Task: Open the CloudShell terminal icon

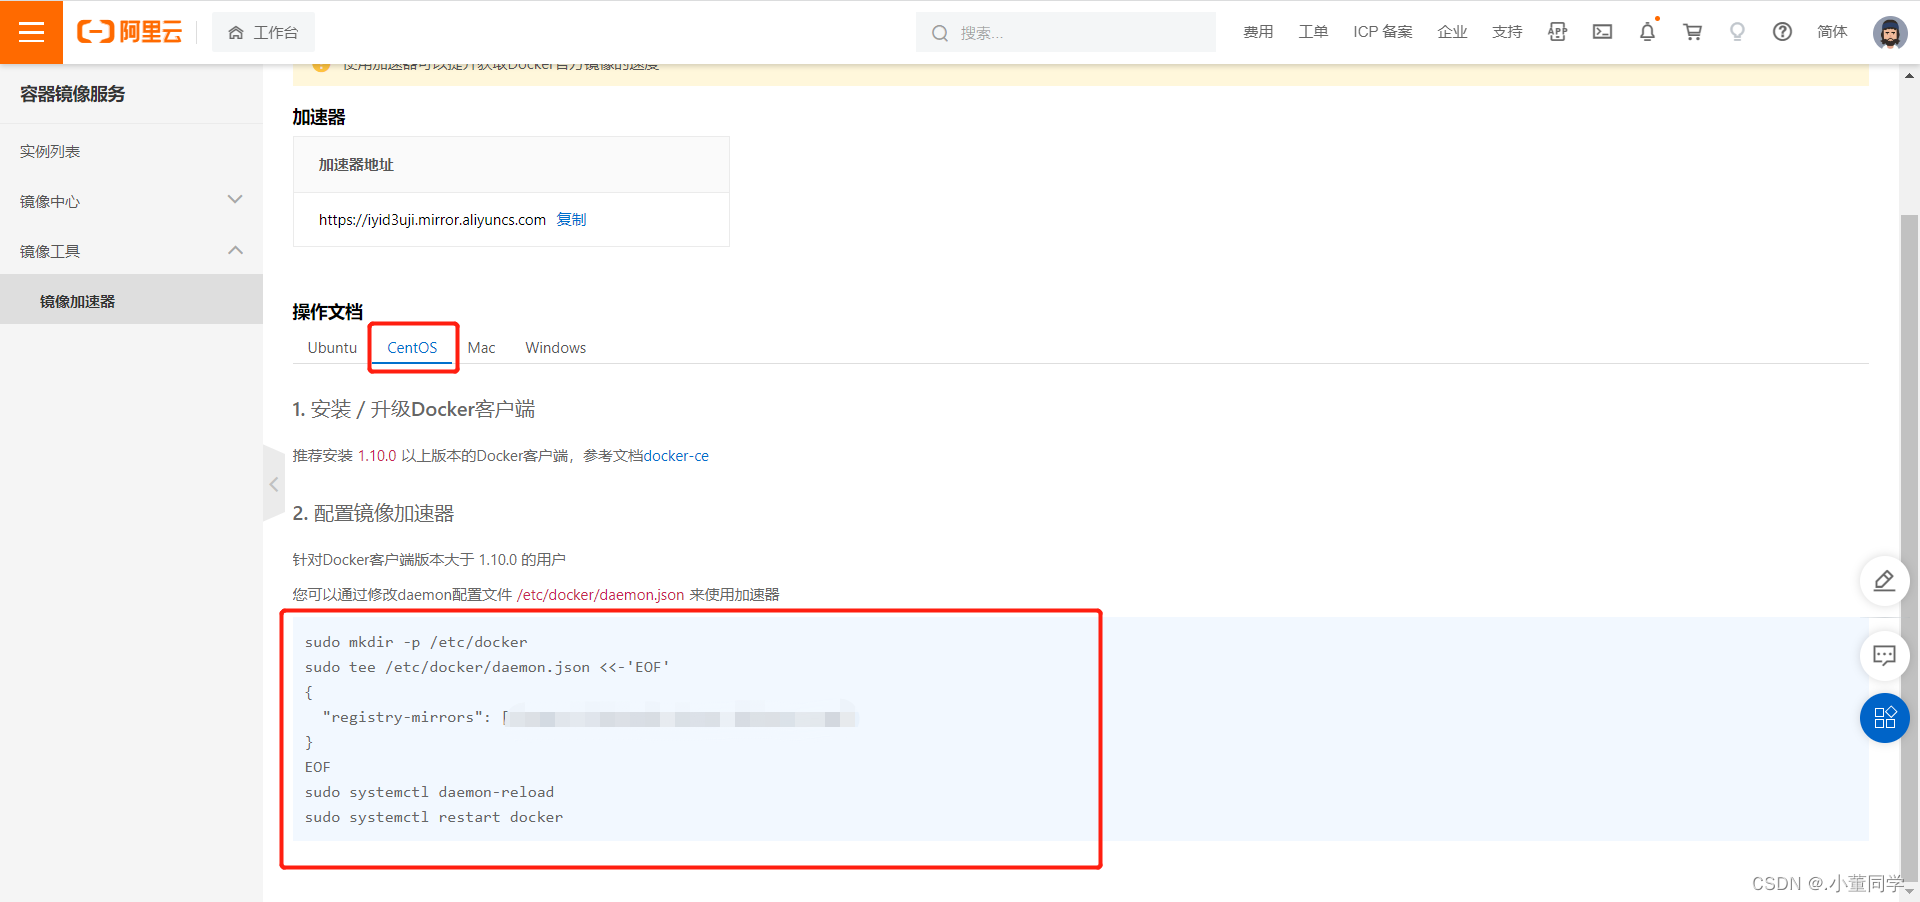Action: 1602,32
